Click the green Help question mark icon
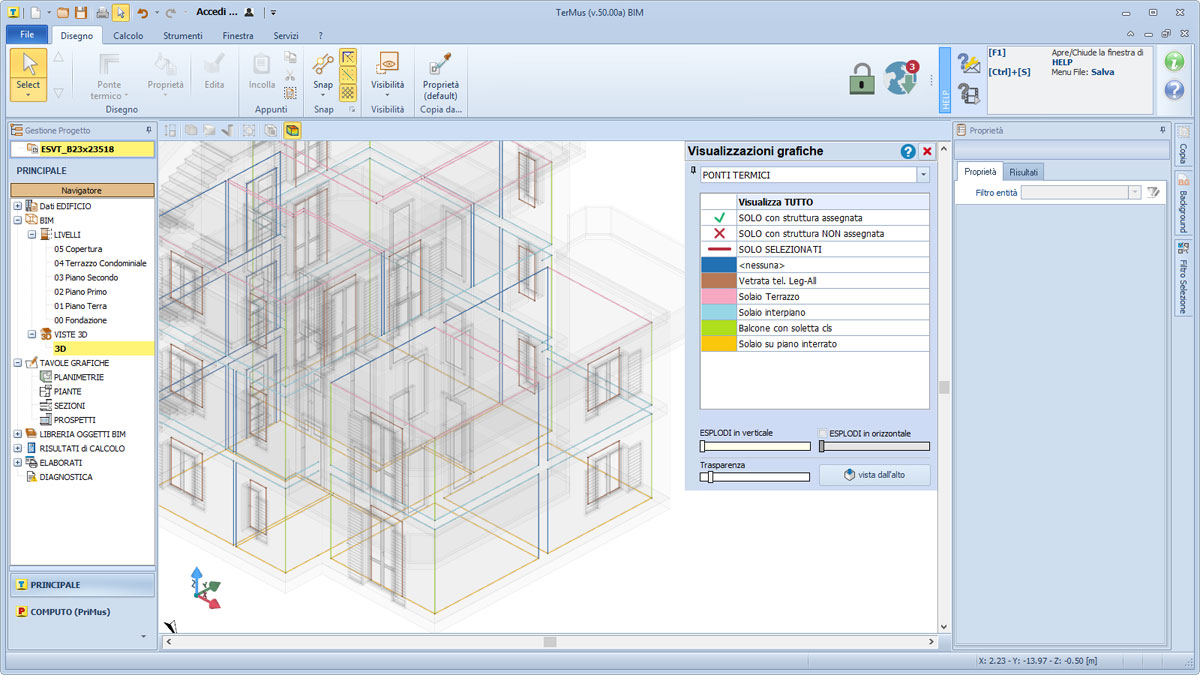1200x675 pixels. 1173,63
